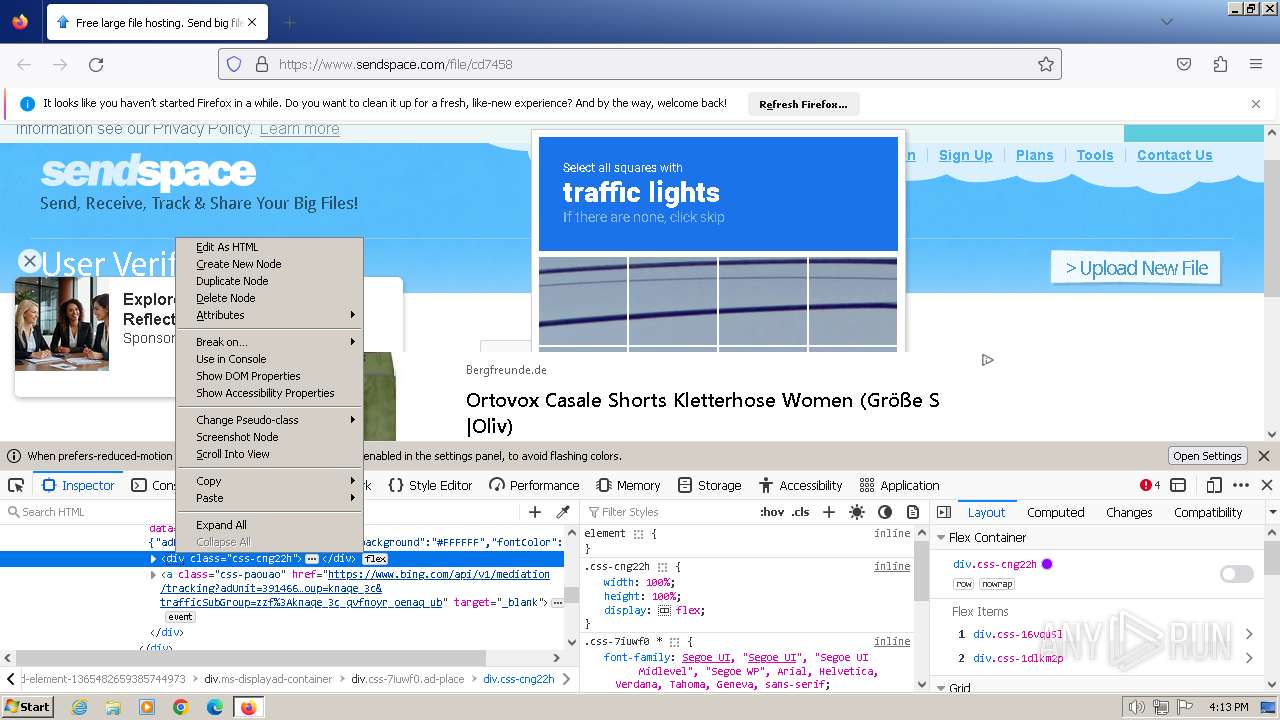Open the Windows Start menu
Image resolution: width=1280 pixels, height=720 pixels.
(x=27, y=707)
